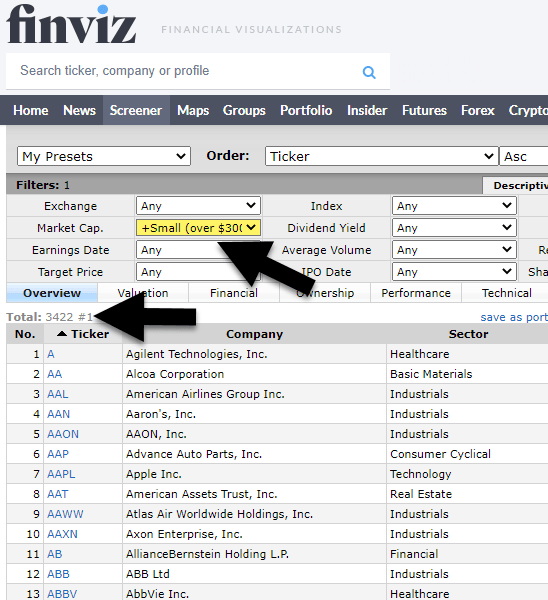Click the finviz logo
548x600 pixels.
[72, 24]
